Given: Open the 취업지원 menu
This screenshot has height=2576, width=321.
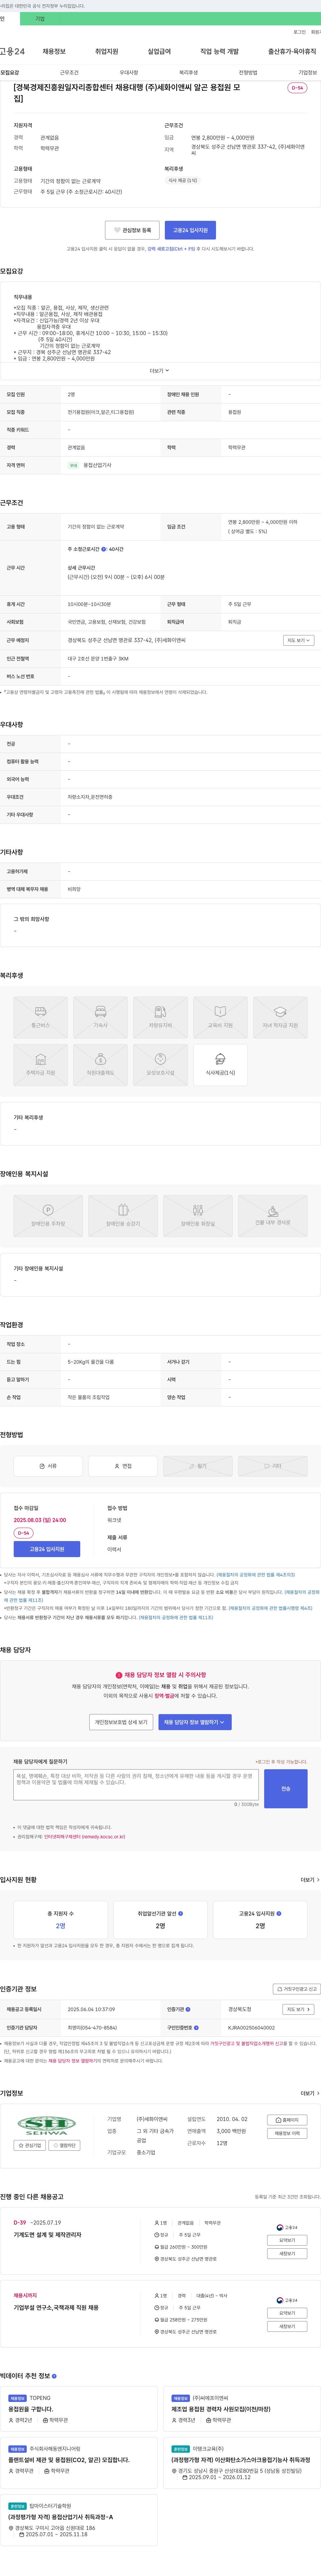Looking at the screenshot, I should (x=107, y=51).
